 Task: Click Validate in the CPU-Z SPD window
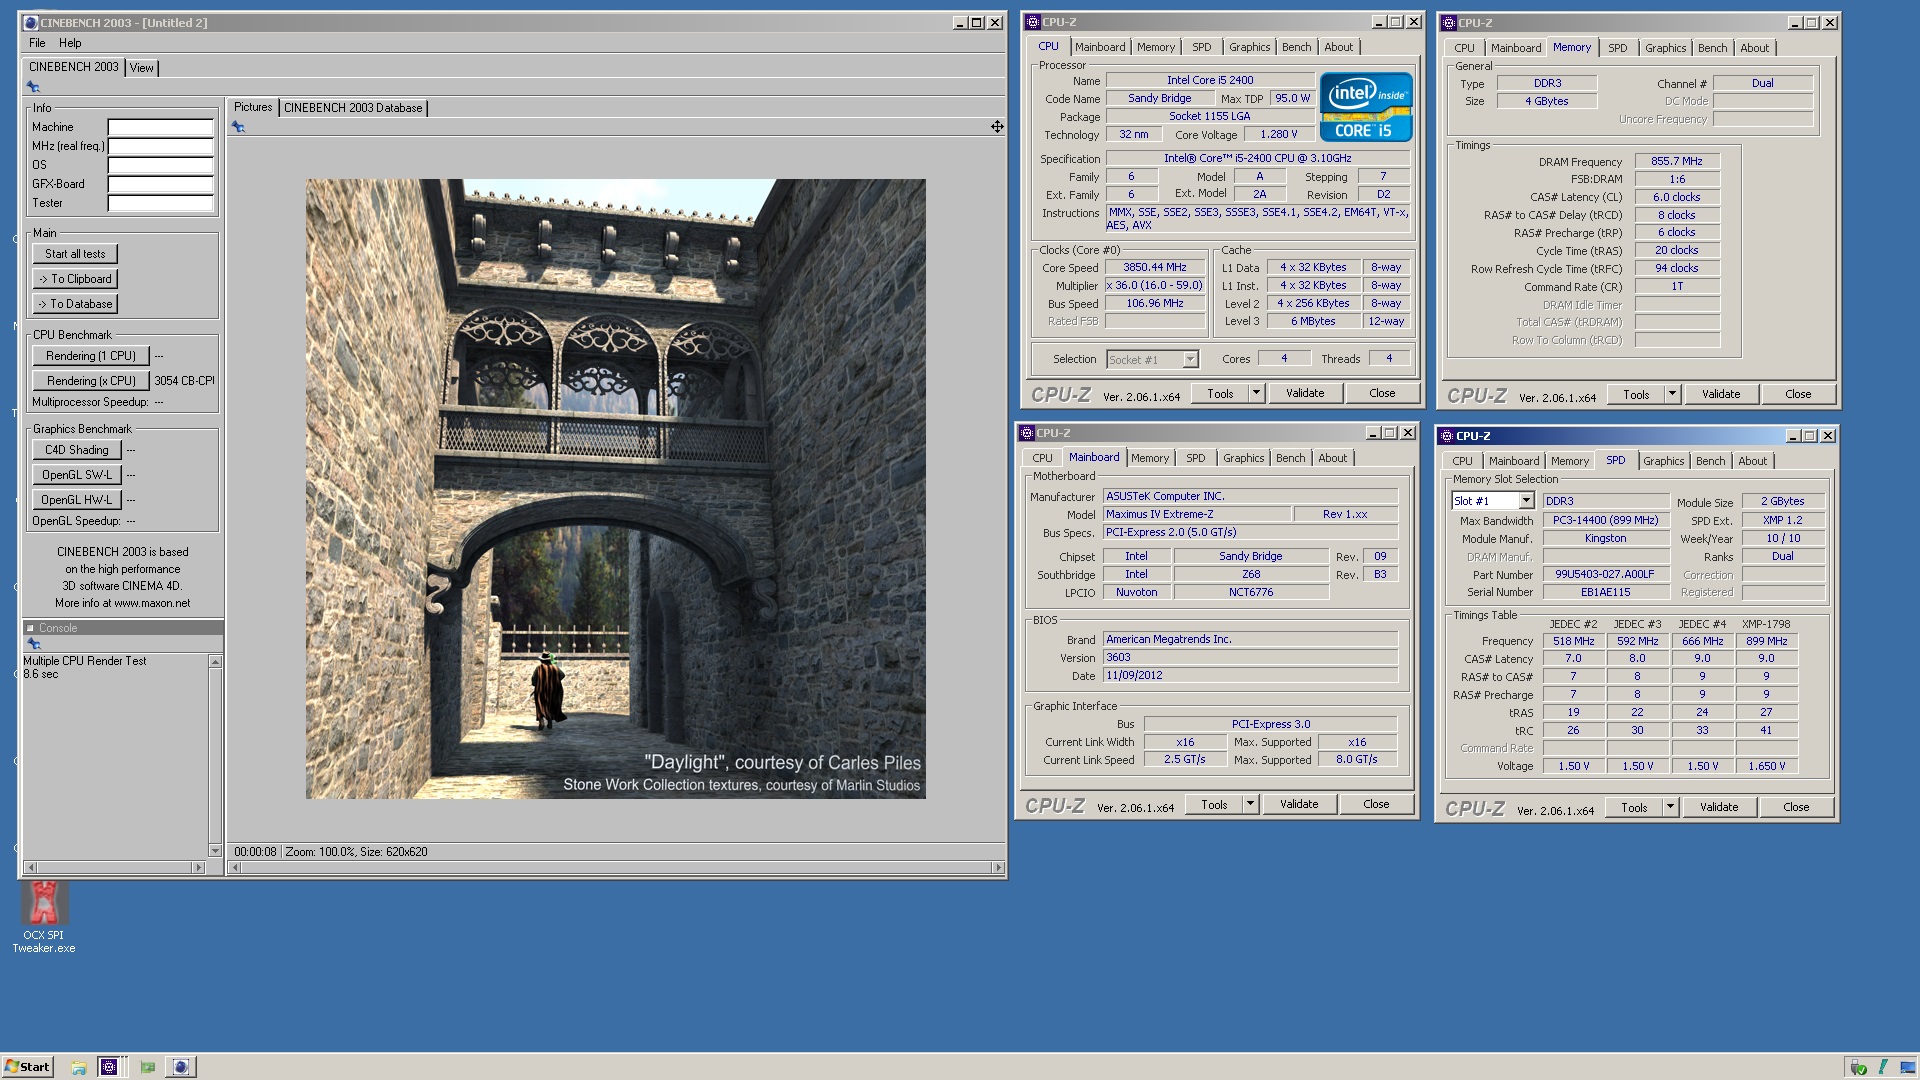[x=1719, y=807]
